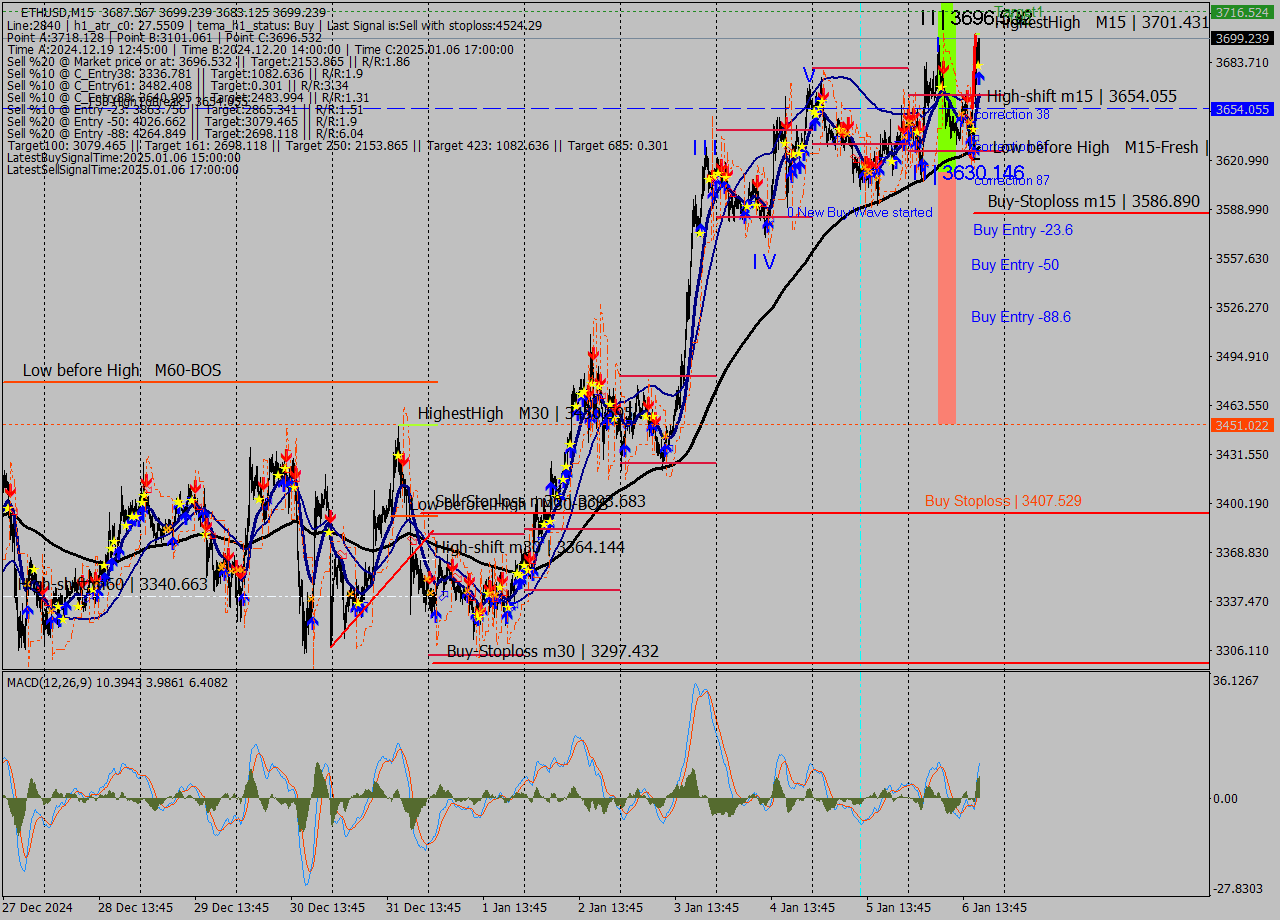Click the blue 3654.055 price tag

(1241, 109)
